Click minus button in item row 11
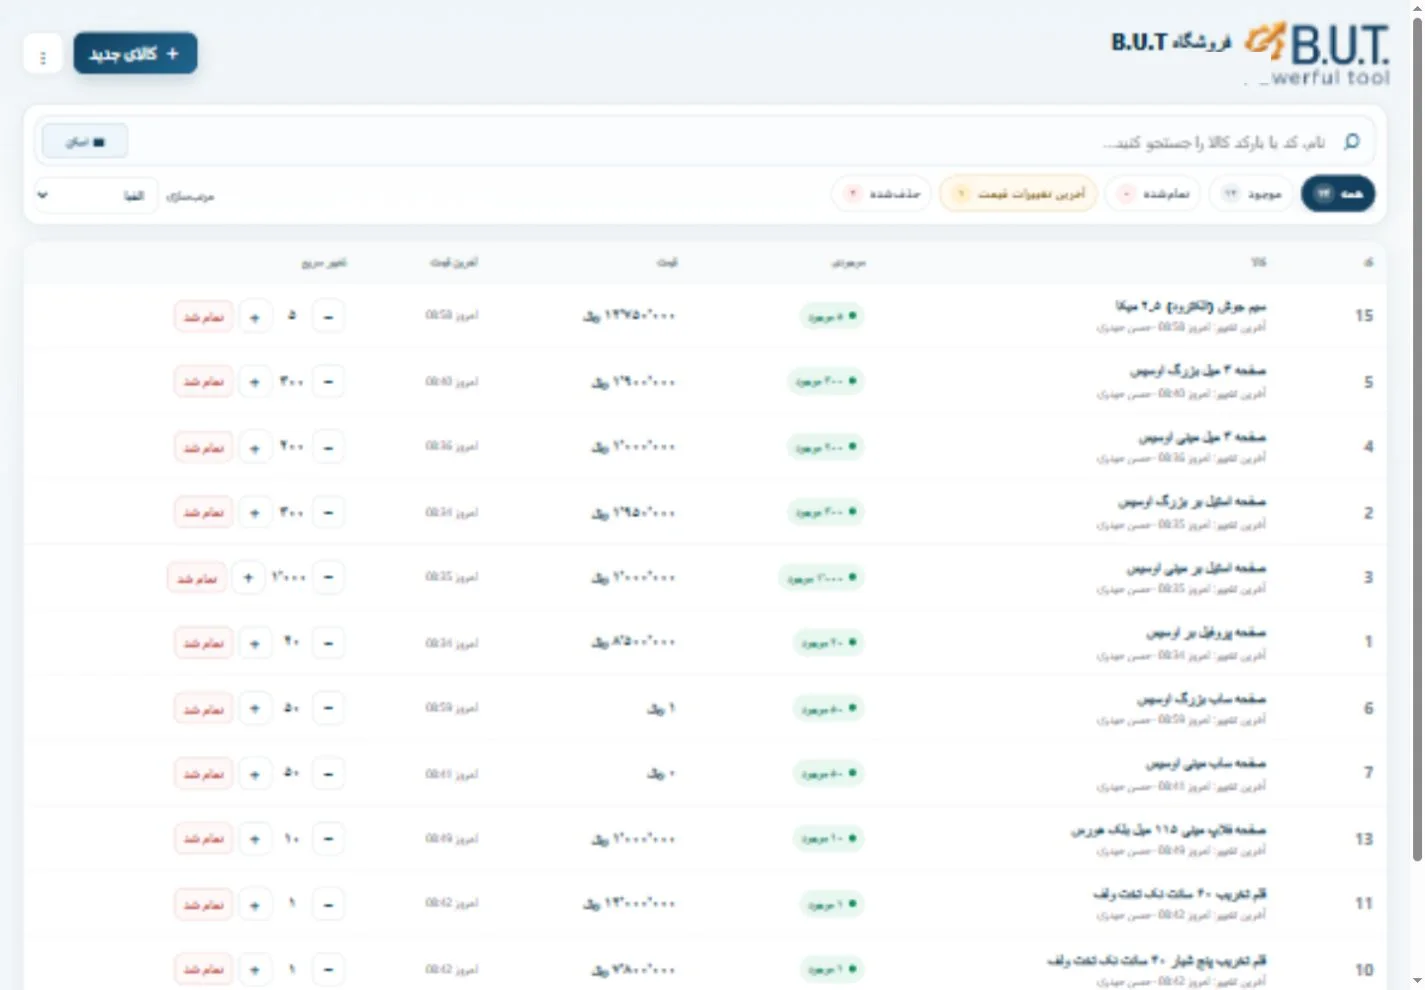 [329, 905]
